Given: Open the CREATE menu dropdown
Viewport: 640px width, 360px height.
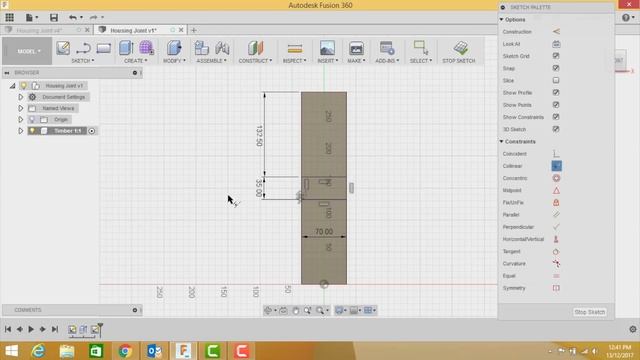Looking at the screenshot, I should [x=136, y=60].
